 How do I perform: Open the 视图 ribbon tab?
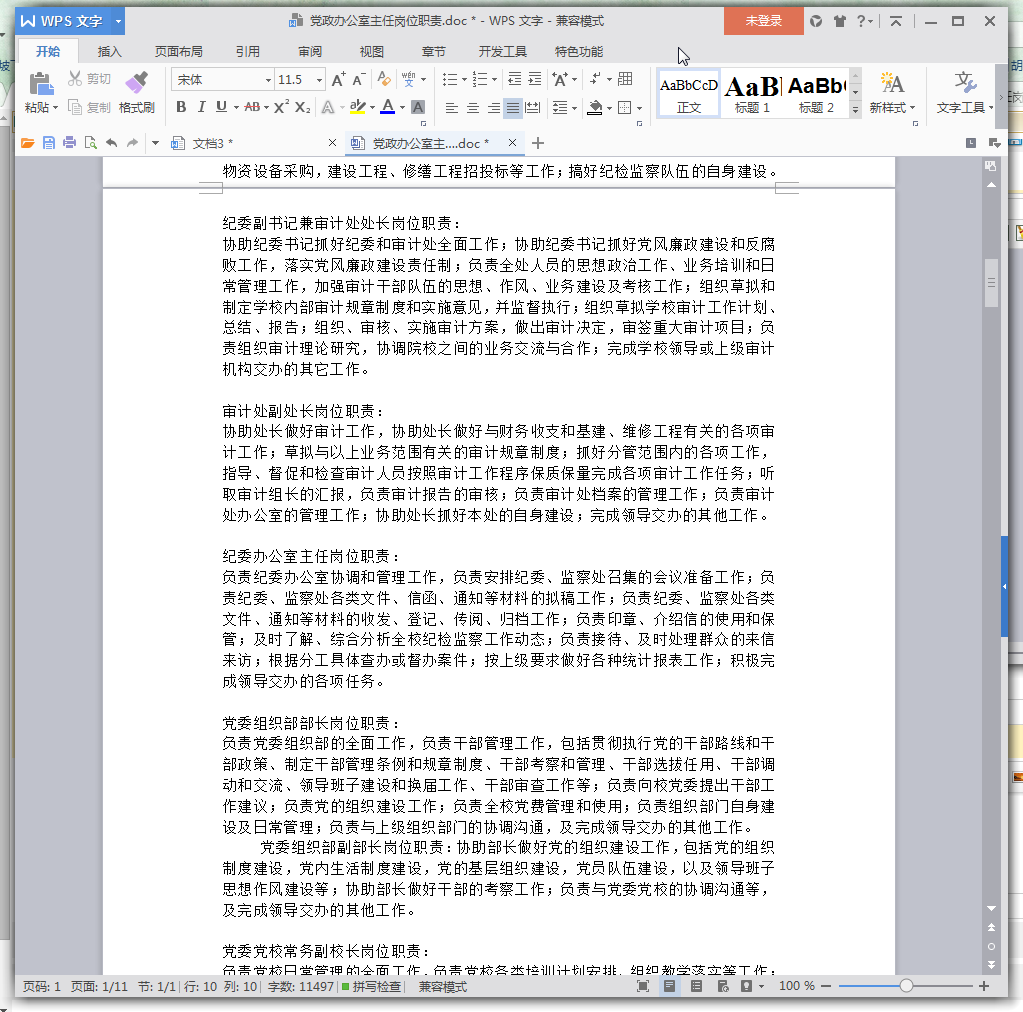pyautogui.click(x=372, y=52)
